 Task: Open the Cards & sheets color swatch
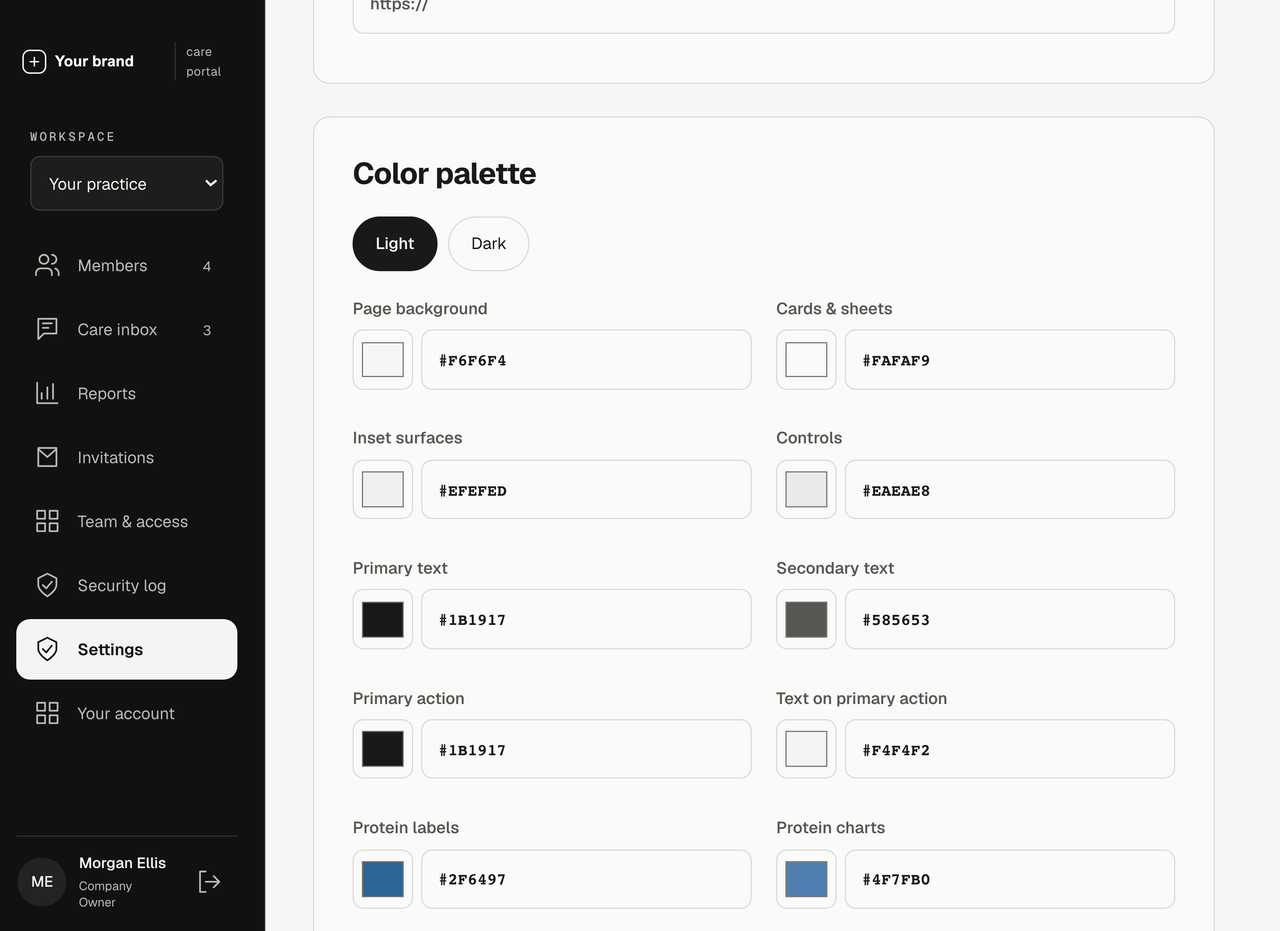(806, 360)
